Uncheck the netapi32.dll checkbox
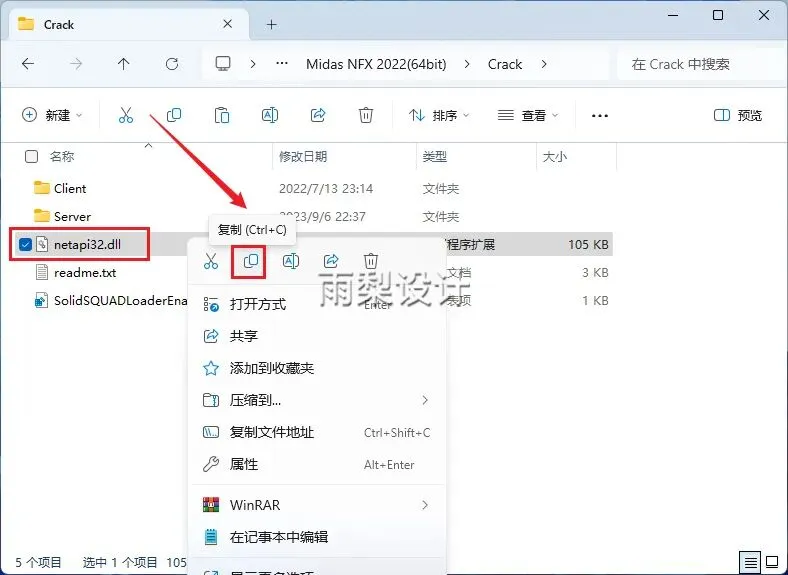The height and width of the screenshot is (575, 788). coord(25,244)
